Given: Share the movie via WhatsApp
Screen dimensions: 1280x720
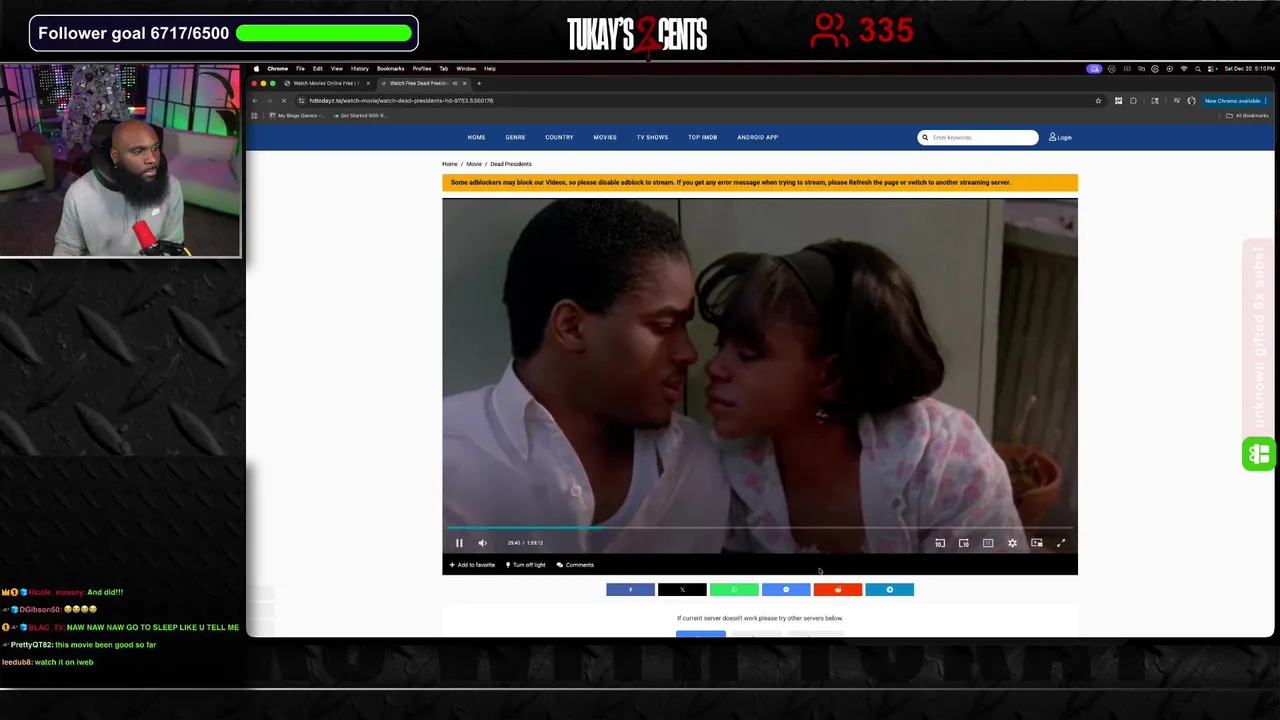Looking at the screenshot, I should pos(734,590).
